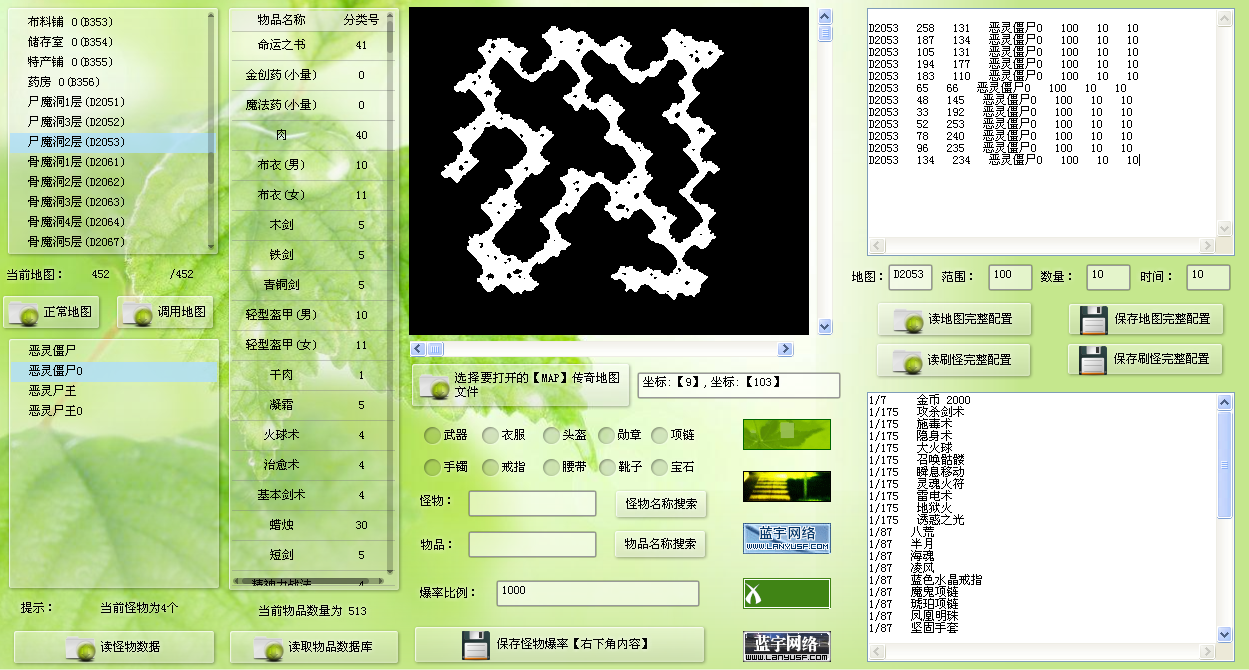This screenshot has width=1249, height=670.
Task: Click map preview horizontal scrollbar right arrow
Action: click(786, 349)
